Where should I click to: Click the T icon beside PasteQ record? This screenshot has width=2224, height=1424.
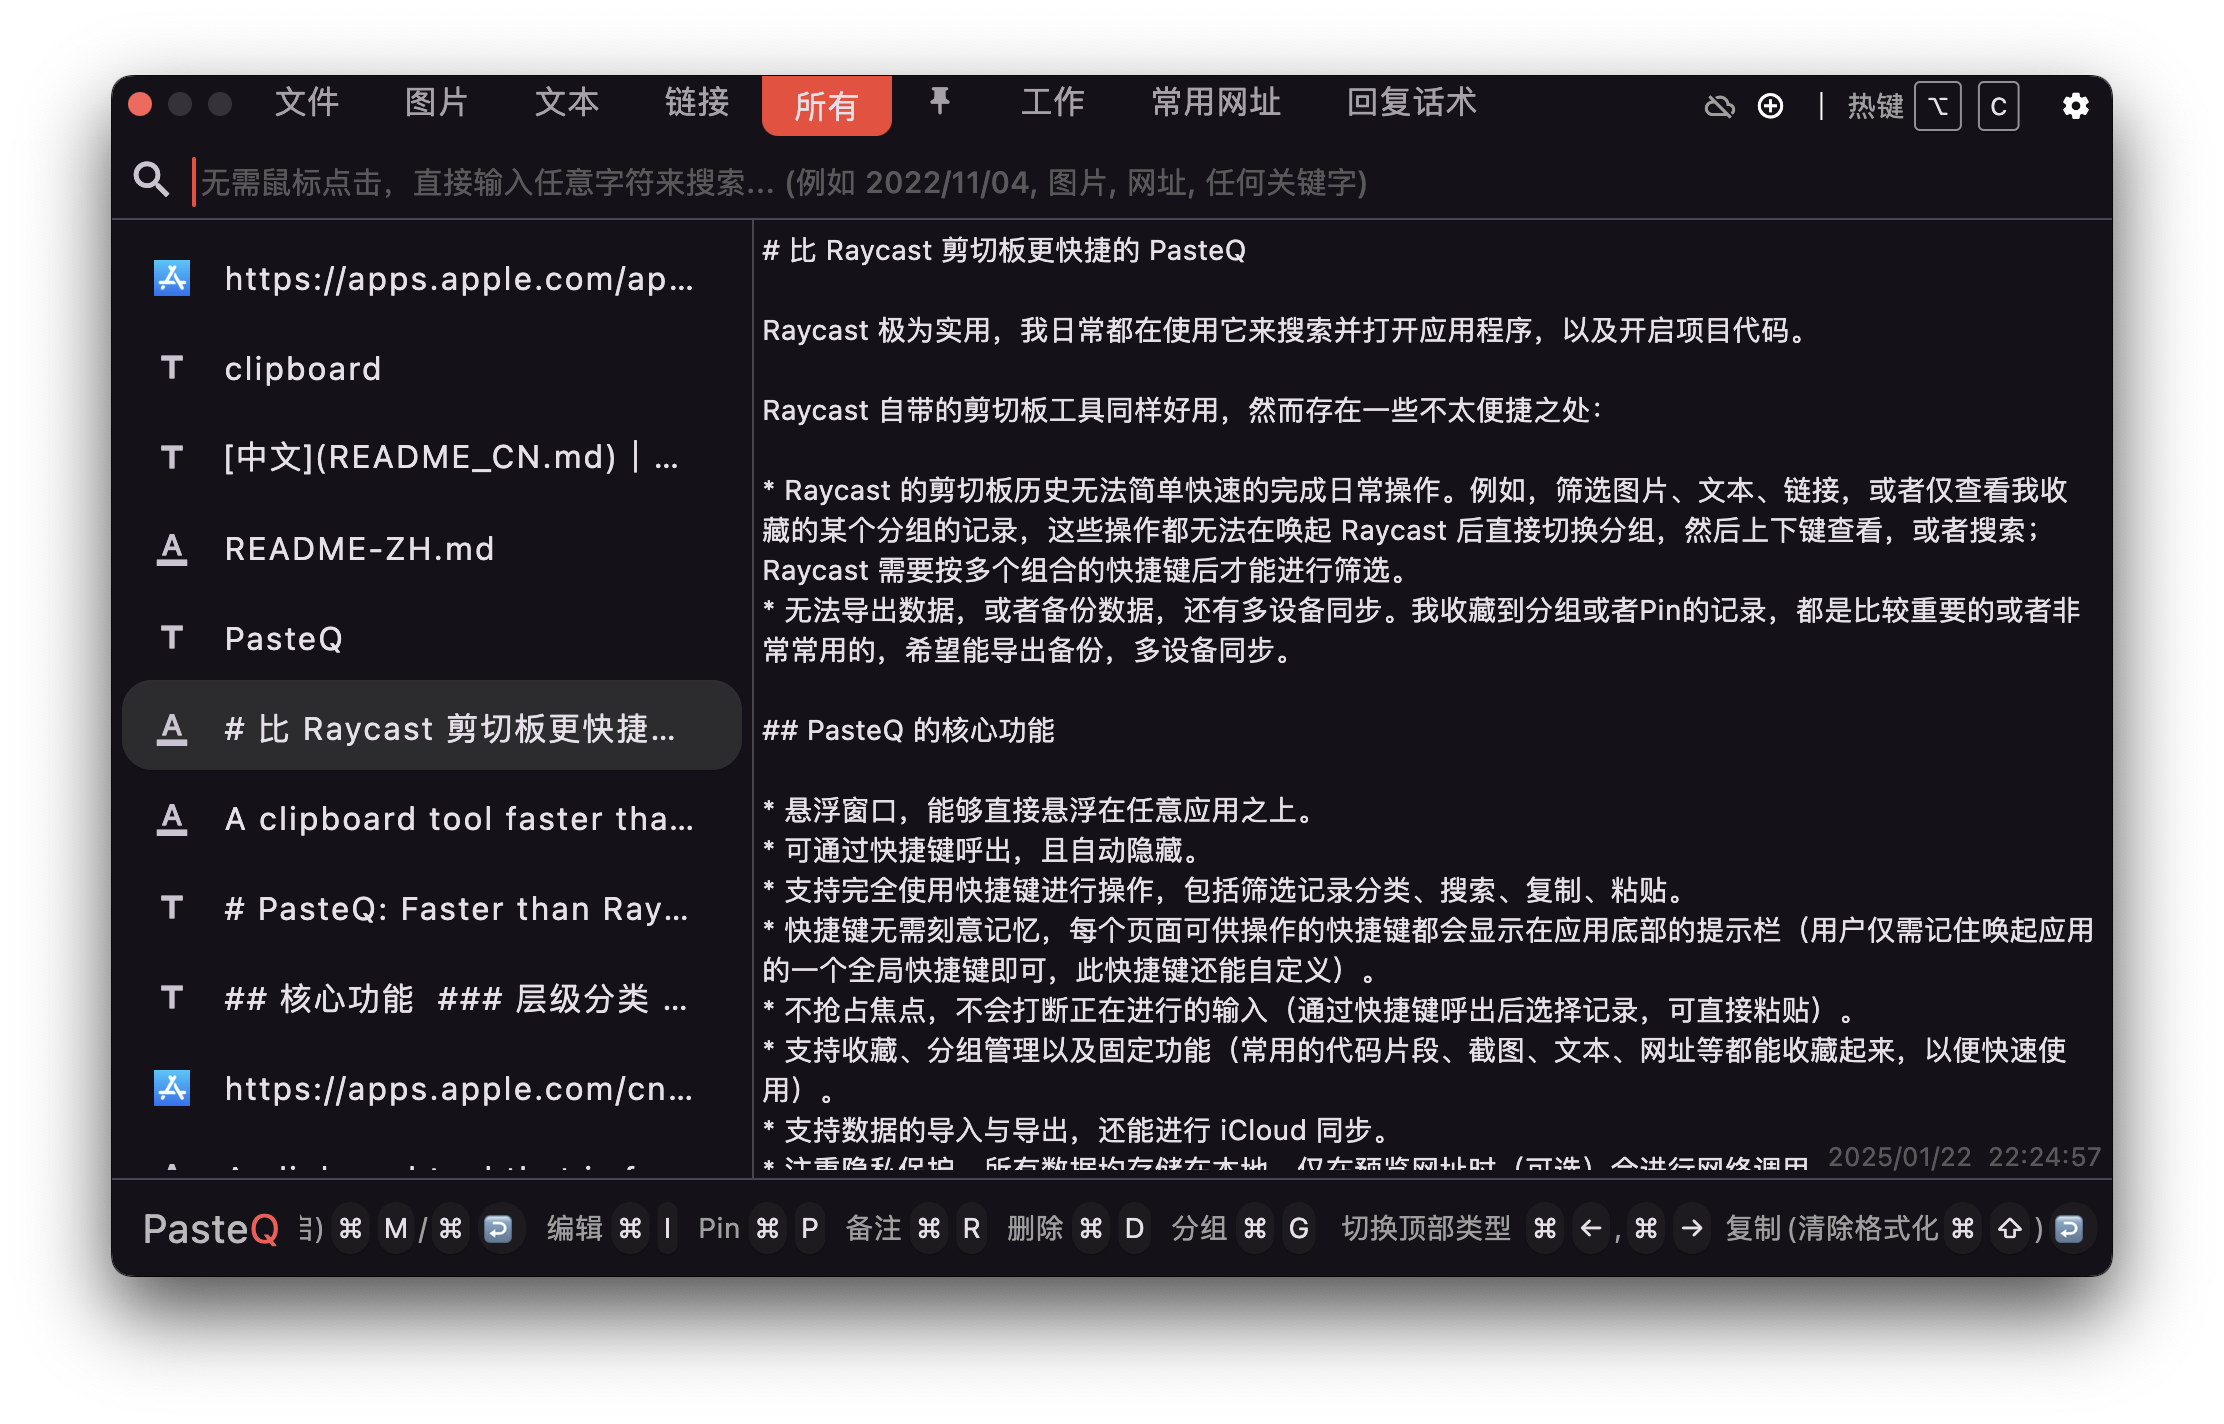172,638
